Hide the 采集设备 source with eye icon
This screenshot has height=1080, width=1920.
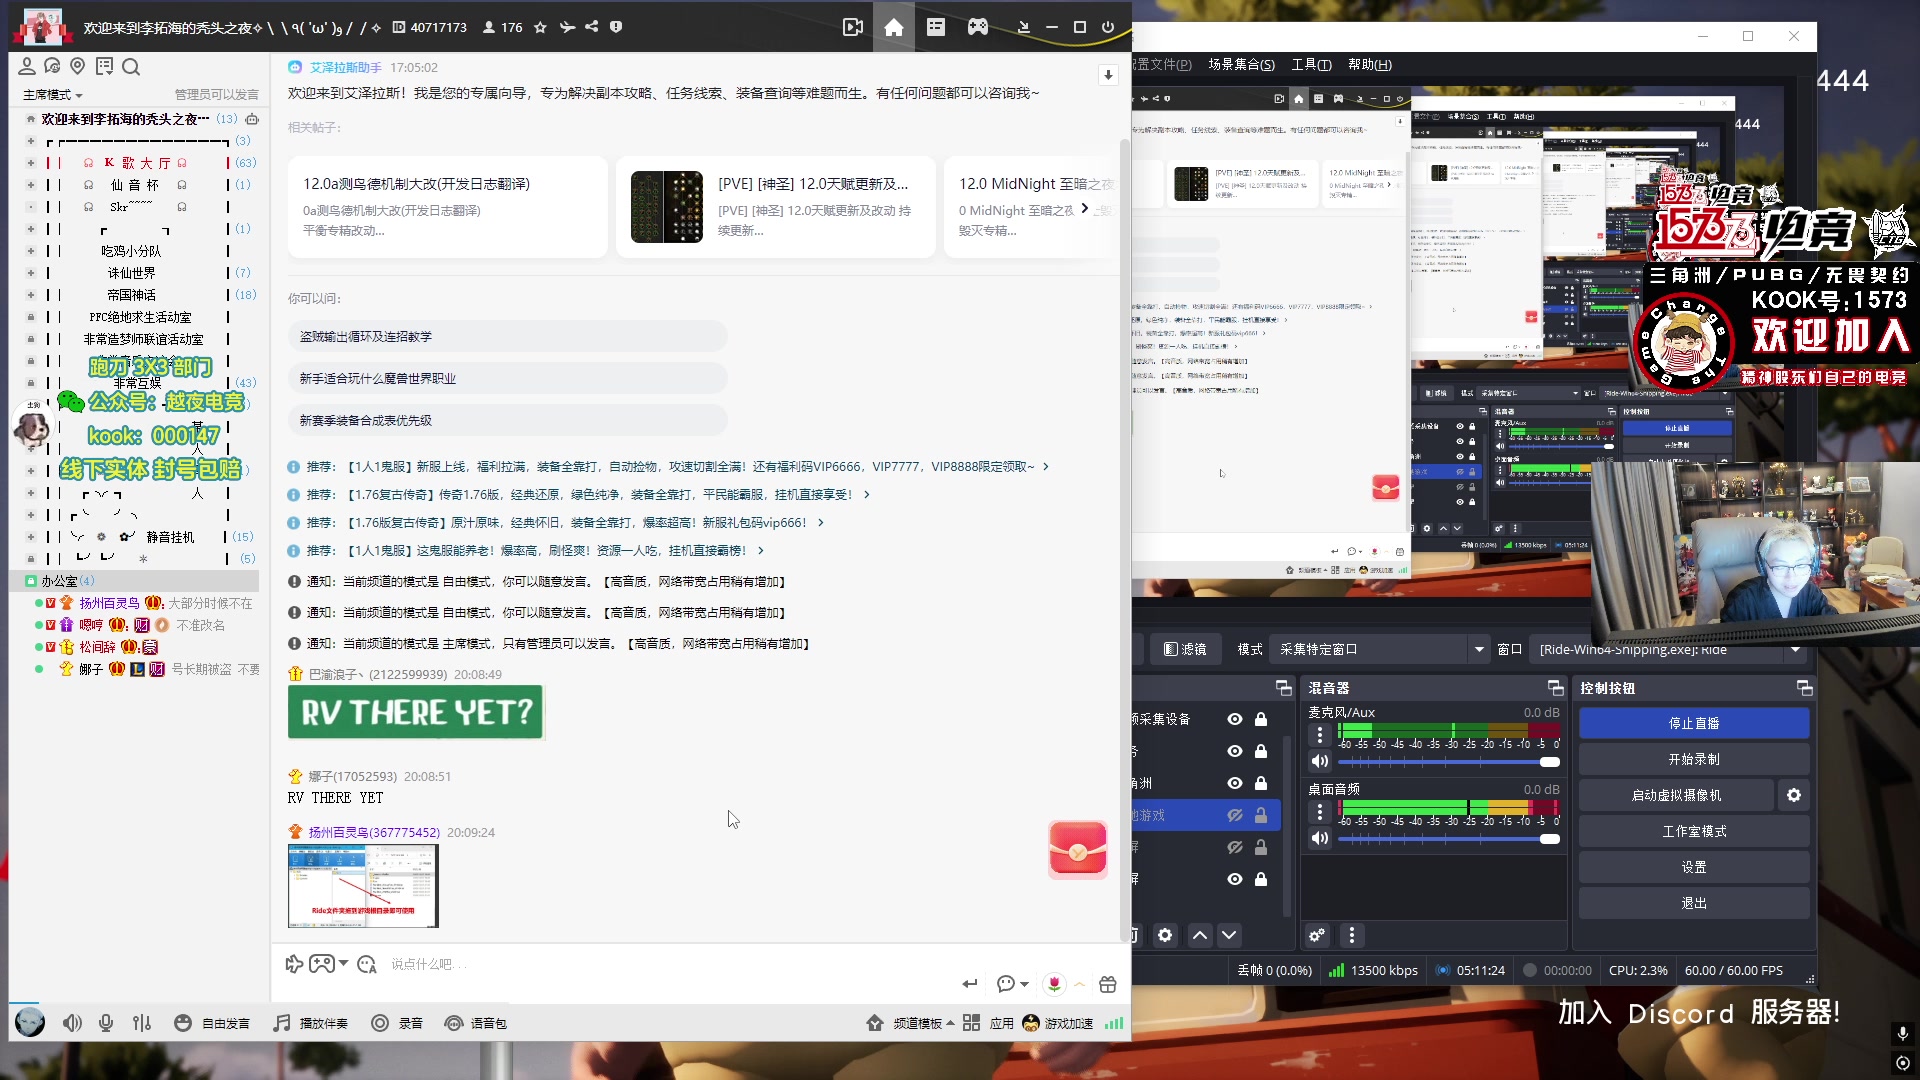coord(1235,719)
